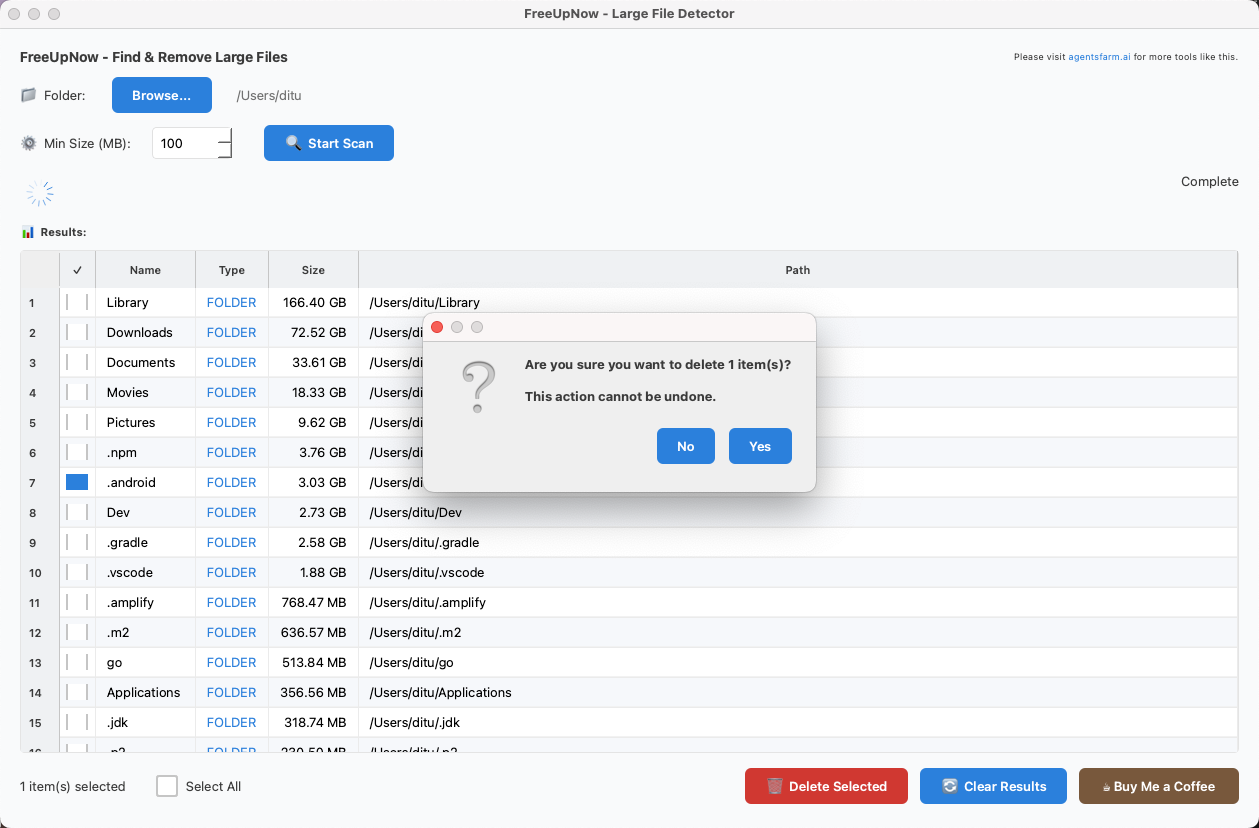Sort results by Size column header
Screen dimensions: 1259x828
[x=313, y=270]
